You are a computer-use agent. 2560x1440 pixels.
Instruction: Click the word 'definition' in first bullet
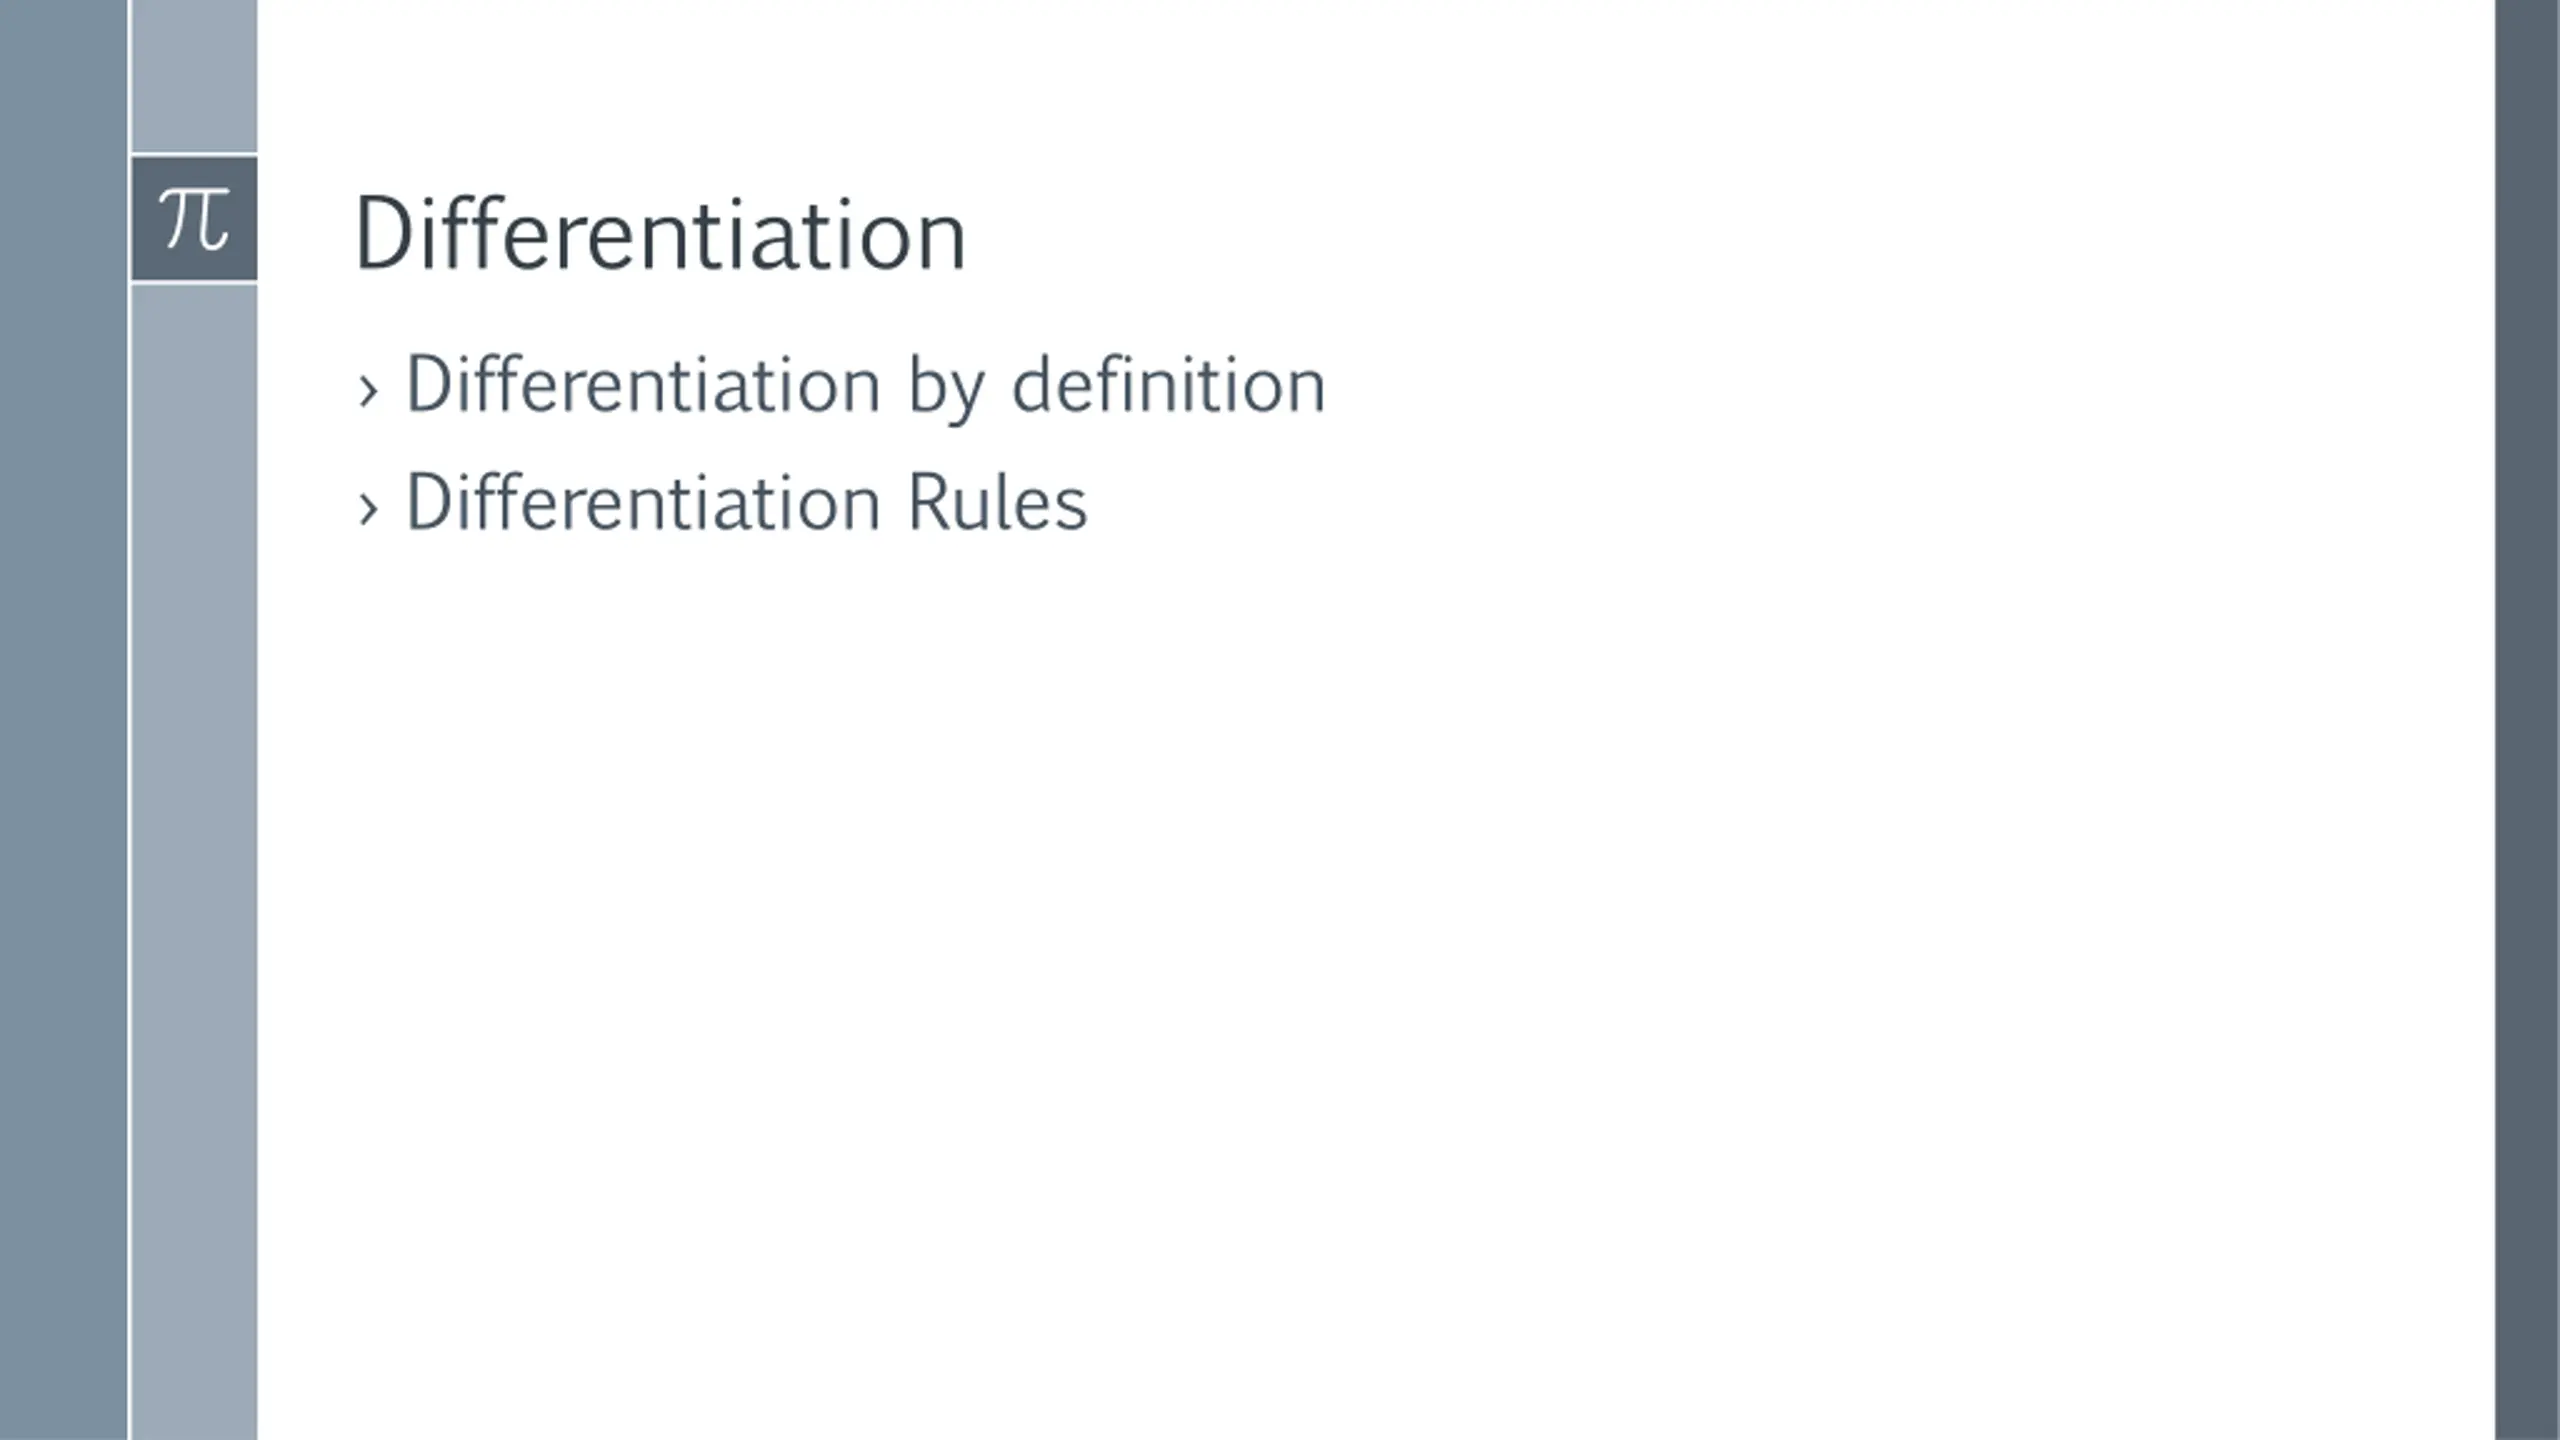pyautogui.click(x=1168, y=383)
